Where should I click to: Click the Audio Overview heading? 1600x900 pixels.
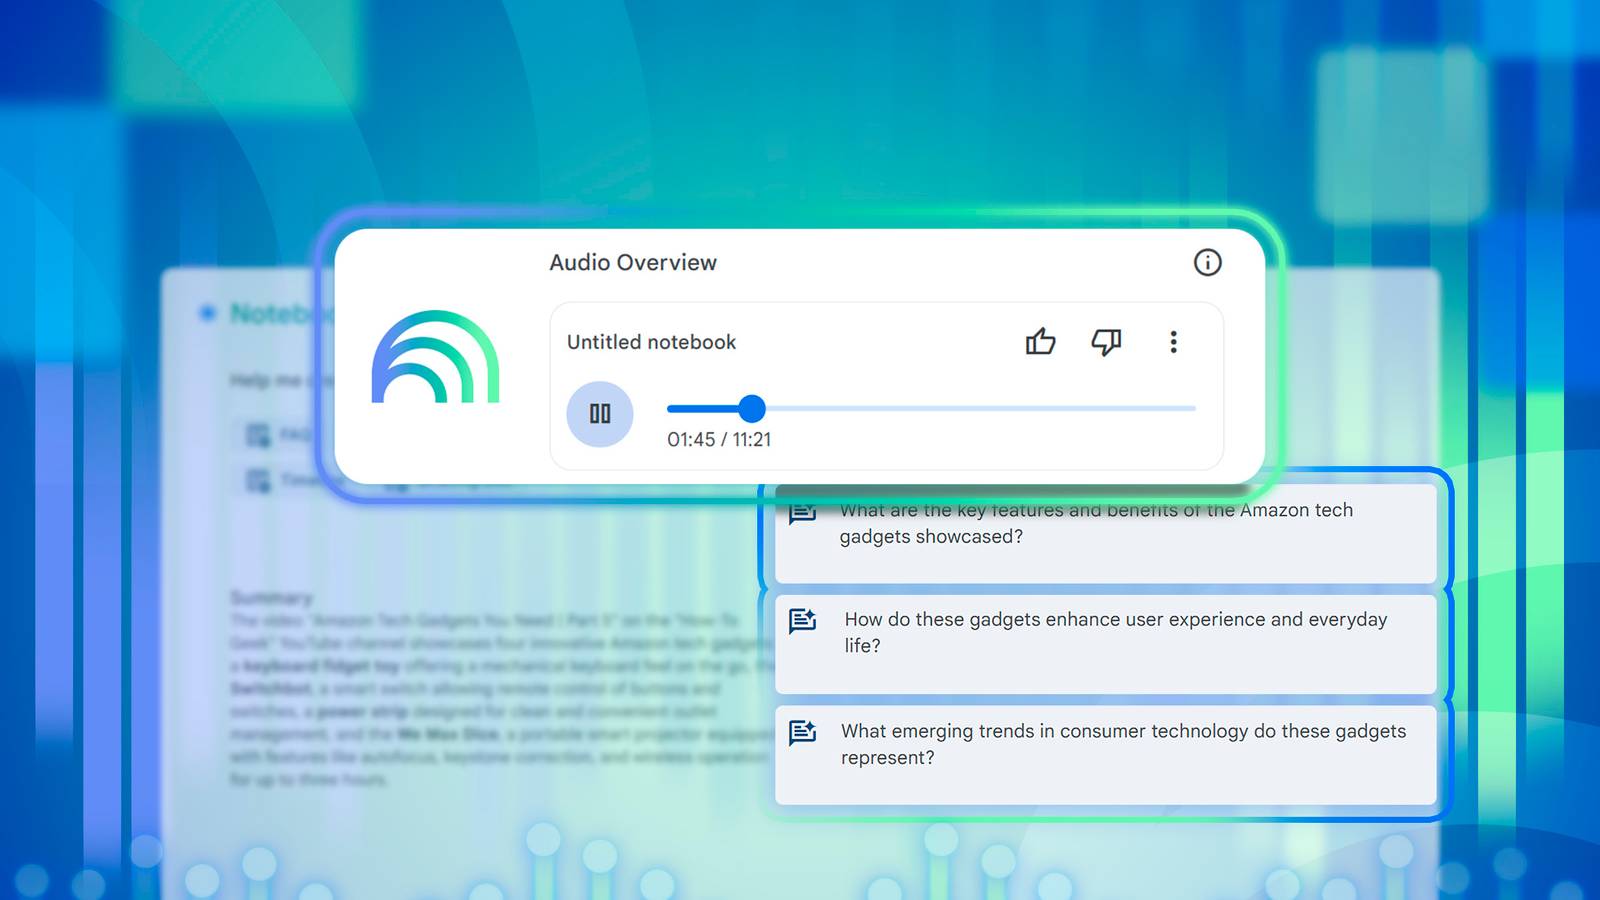coord(632,262)
